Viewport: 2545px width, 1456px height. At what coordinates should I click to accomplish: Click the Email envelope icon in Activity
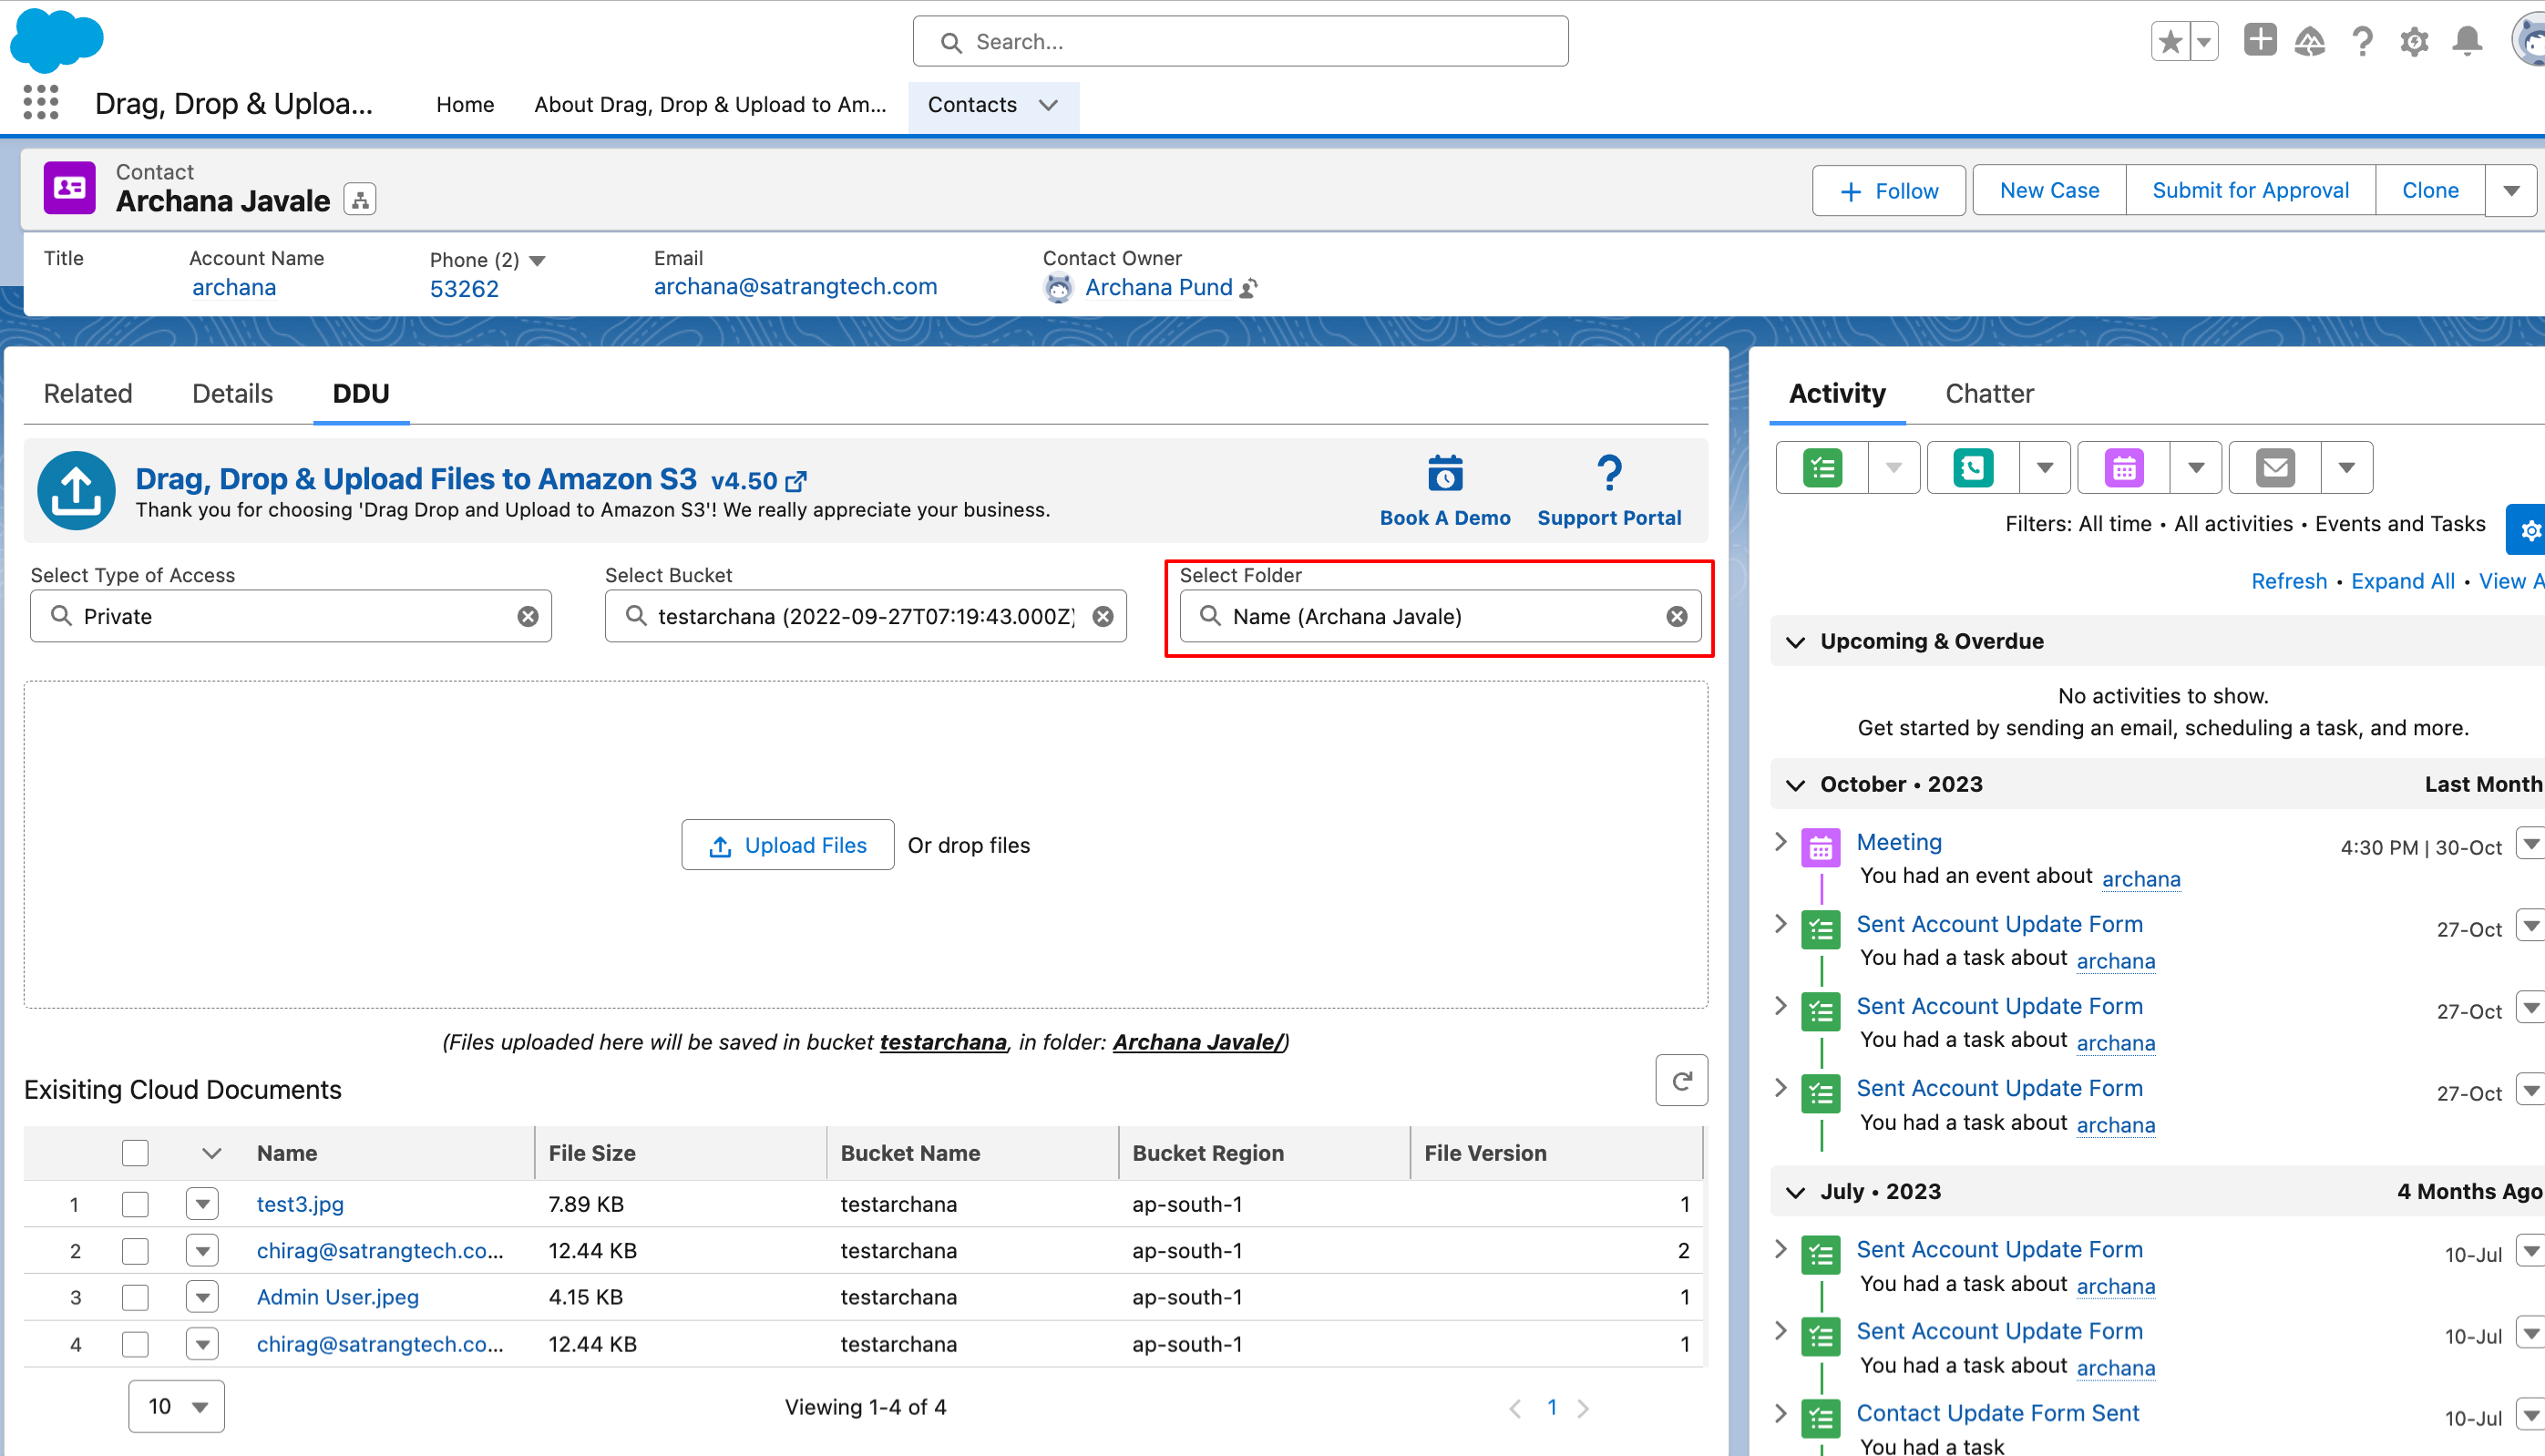click(2274, 468)
